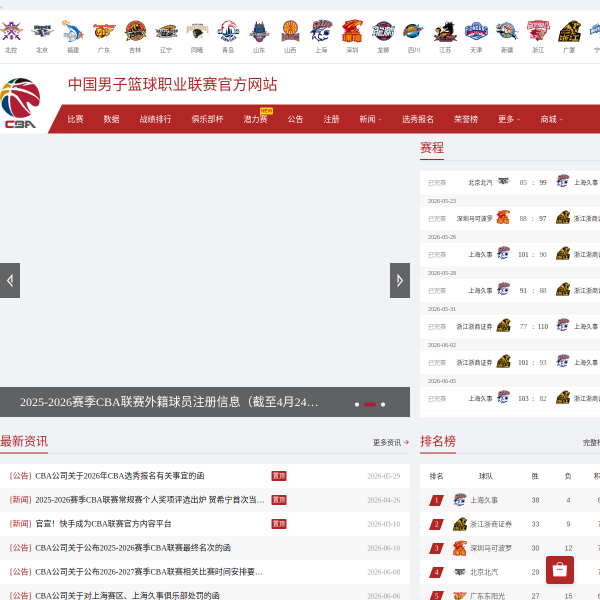Open the 更多资讯 link
The width and height of the screenshot is (600, 600).
point(387,442)
